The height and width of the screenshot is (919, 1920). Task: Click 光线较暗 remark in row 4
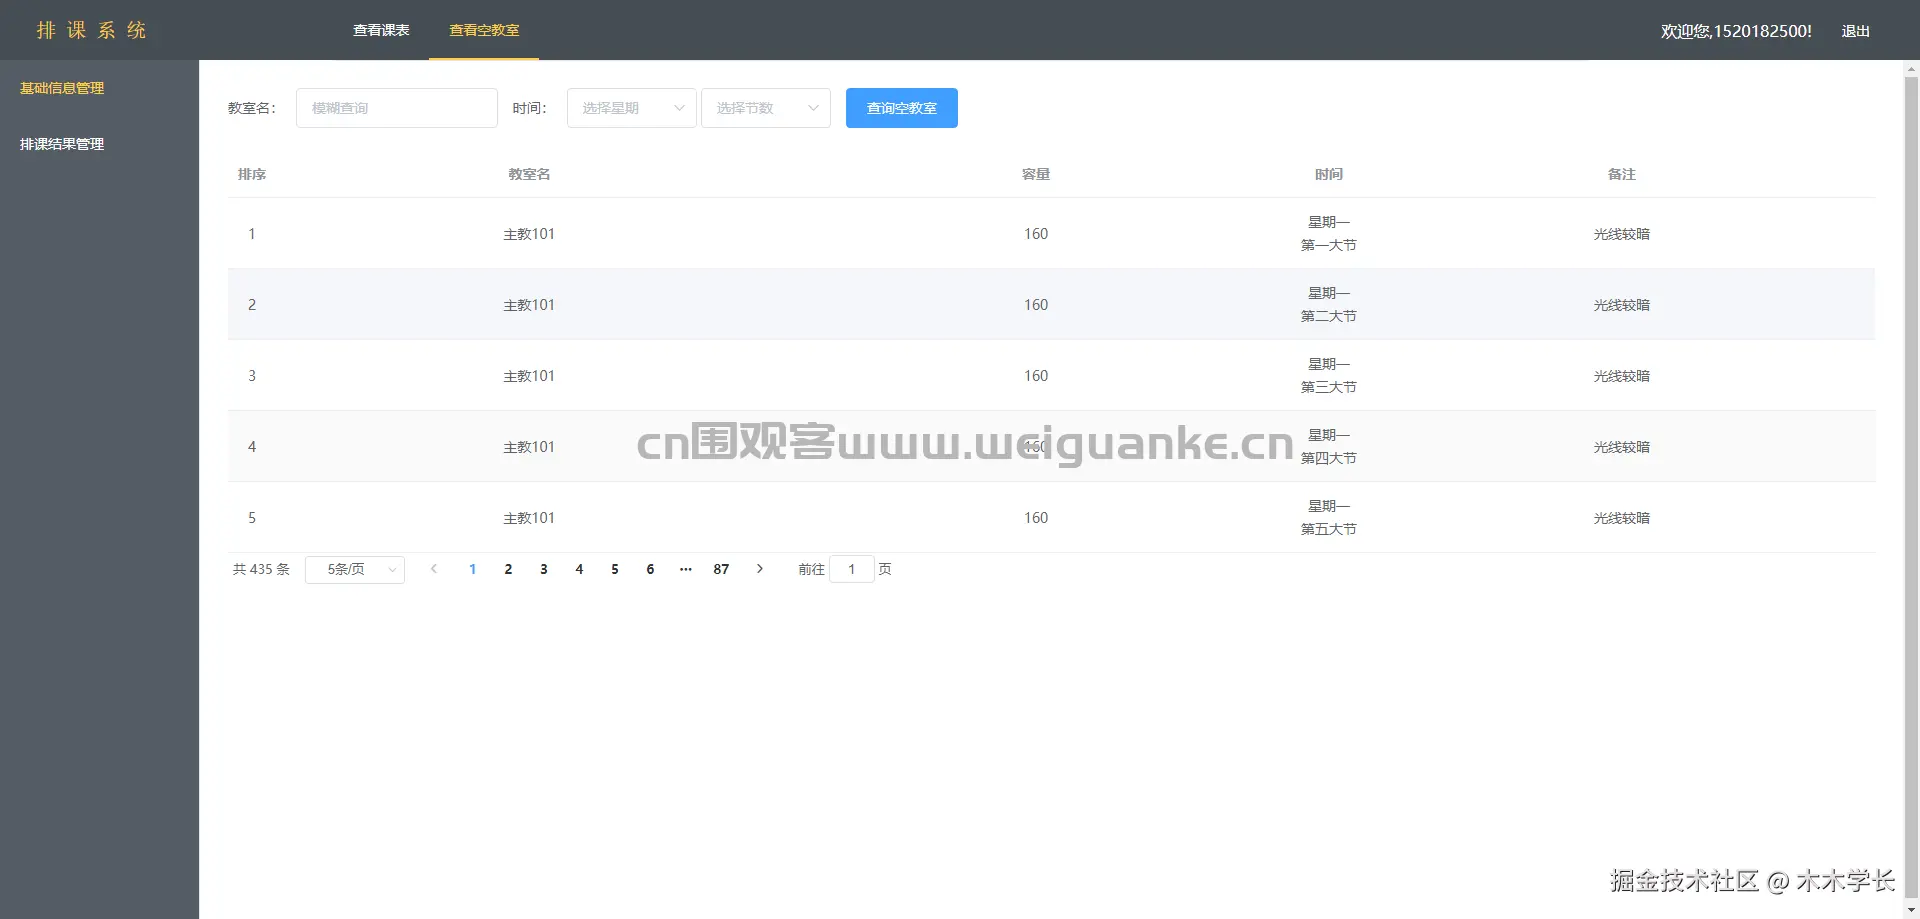(1622, 447)
